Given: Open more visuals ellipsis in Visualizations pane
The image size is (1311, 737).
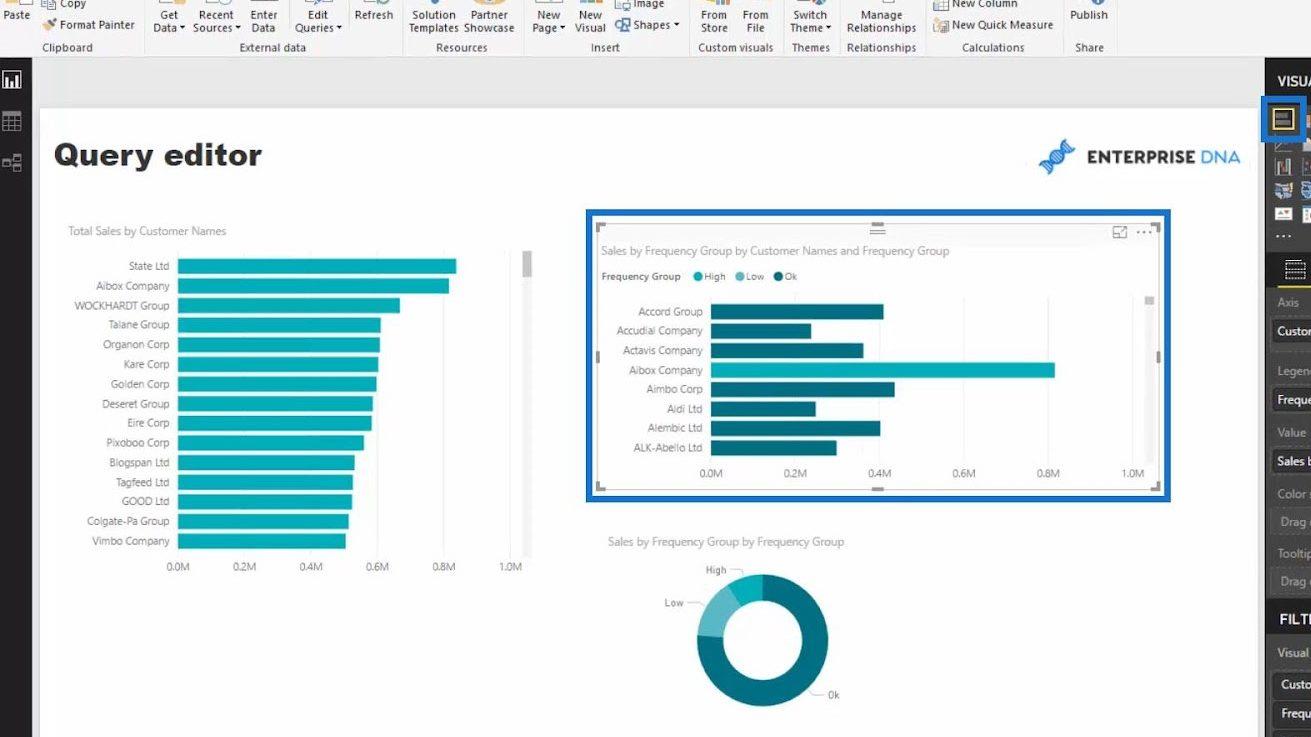Looking at the screenshot, I should 1283,237.
